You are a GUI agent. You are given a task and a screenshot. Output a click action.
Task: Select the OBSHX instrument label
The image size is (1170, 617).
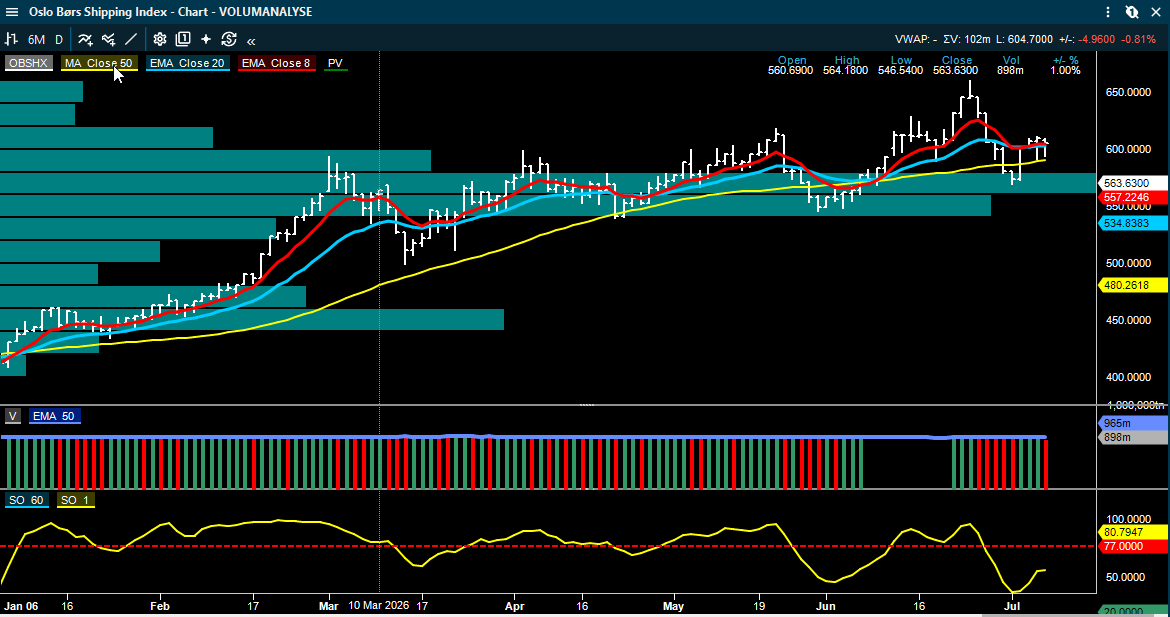click(x=28, y=63)
